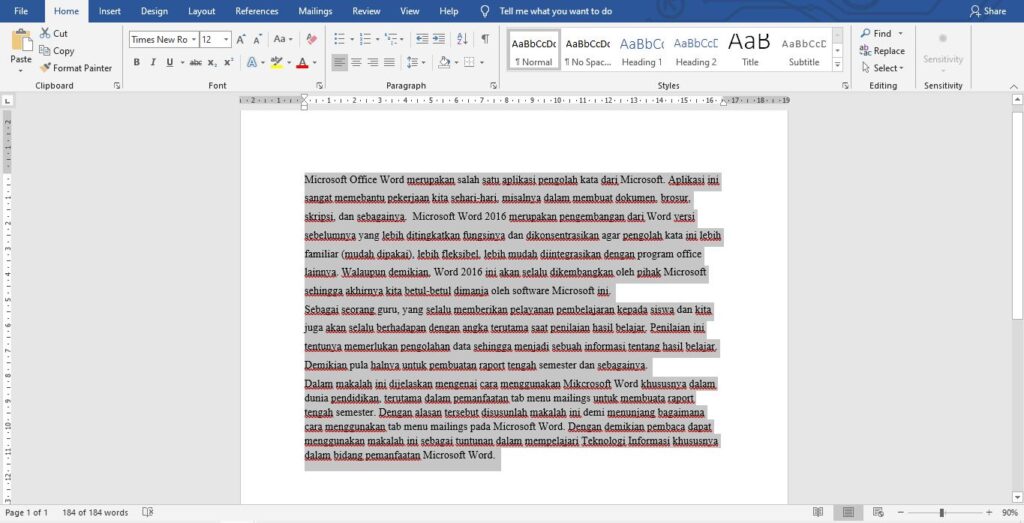Apply the Subtitle style
Viewport: 1024px width, 523px height.
pyautogui.click(x=804, y=50)
